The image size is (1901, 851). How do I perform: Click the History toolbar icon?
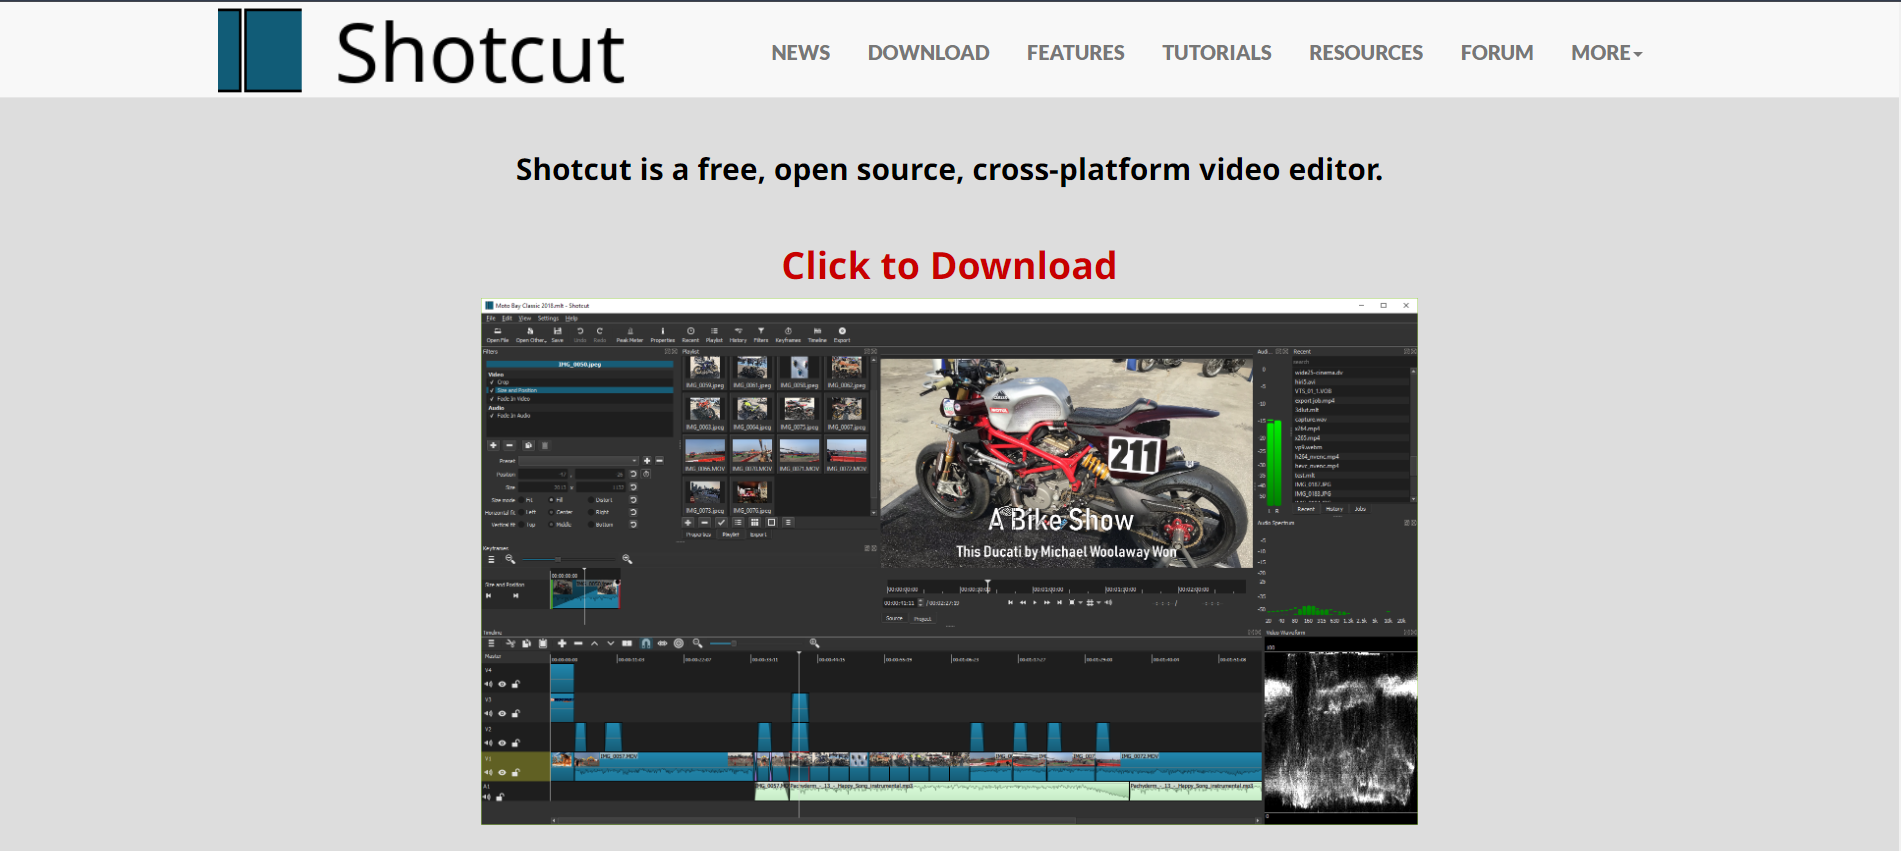(x=738, y=334)
